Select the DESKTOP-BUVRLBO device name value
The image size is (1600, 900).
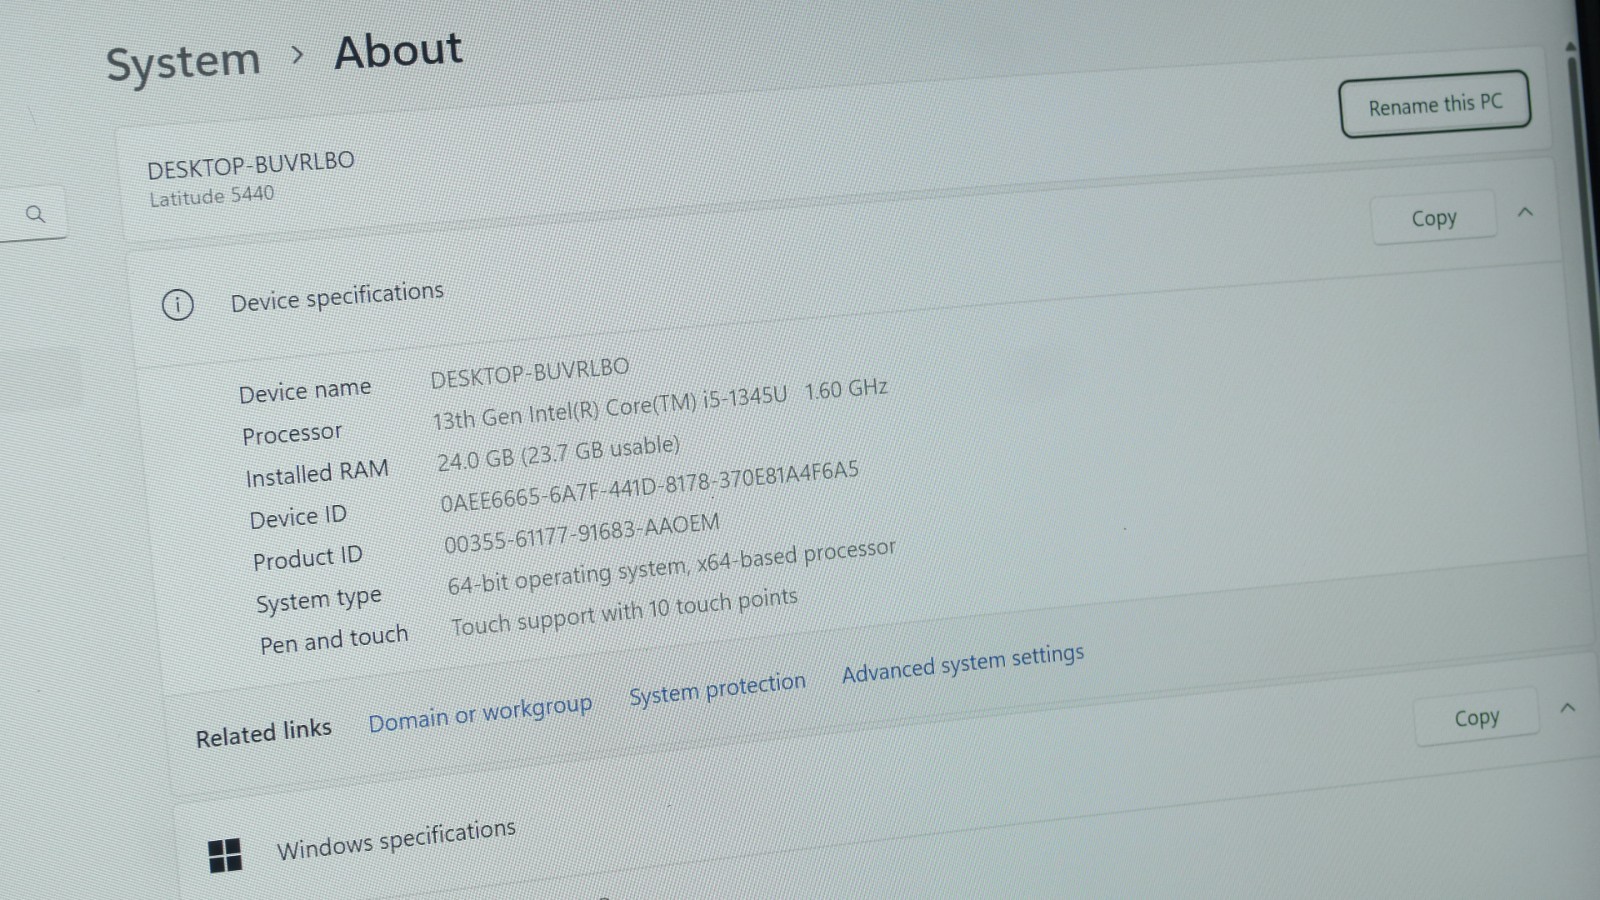pyautogui.click(x=529, y=372)
